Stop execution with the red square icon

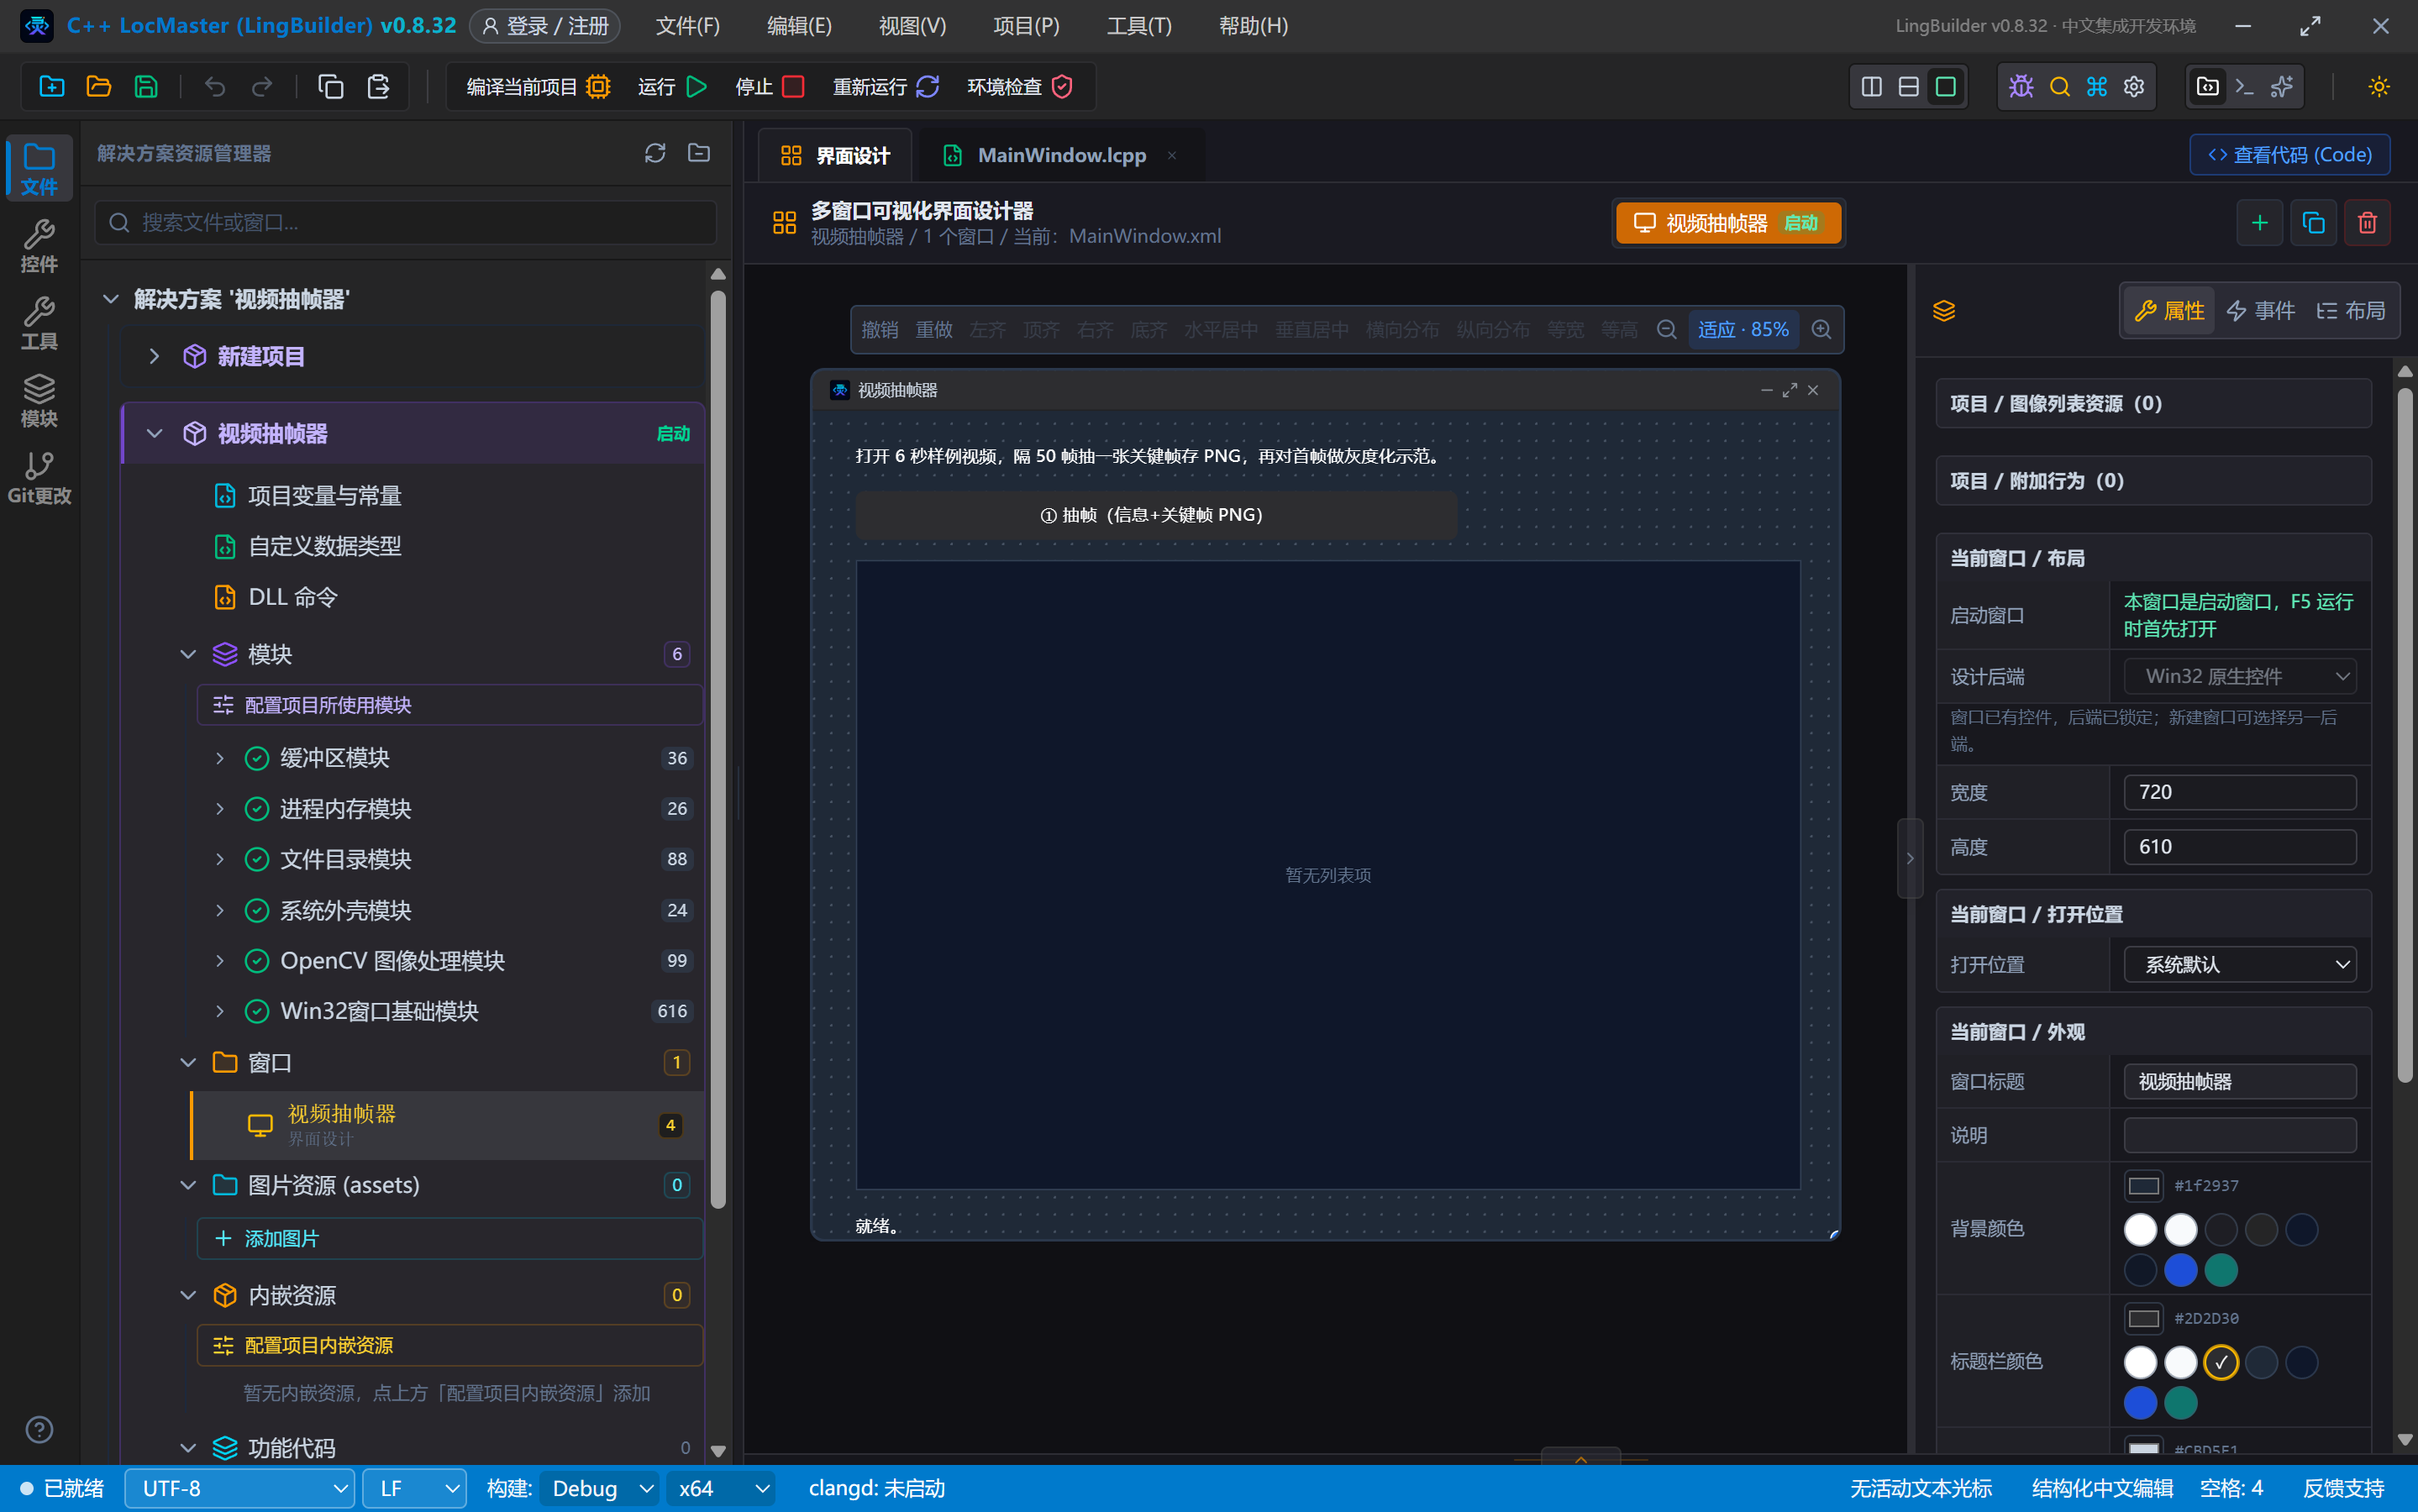coord(793,87)
